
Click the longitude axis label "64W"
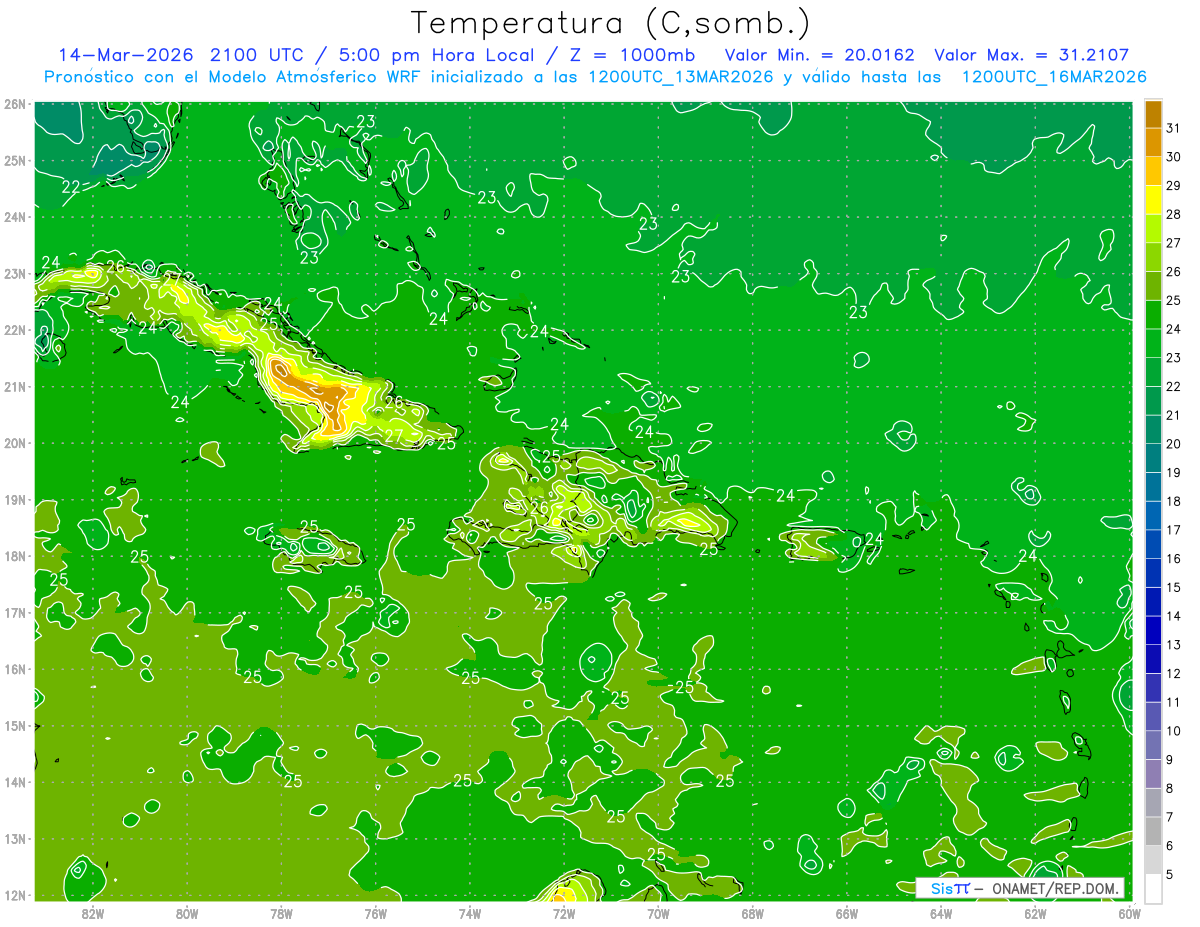(x=940, y=913)
